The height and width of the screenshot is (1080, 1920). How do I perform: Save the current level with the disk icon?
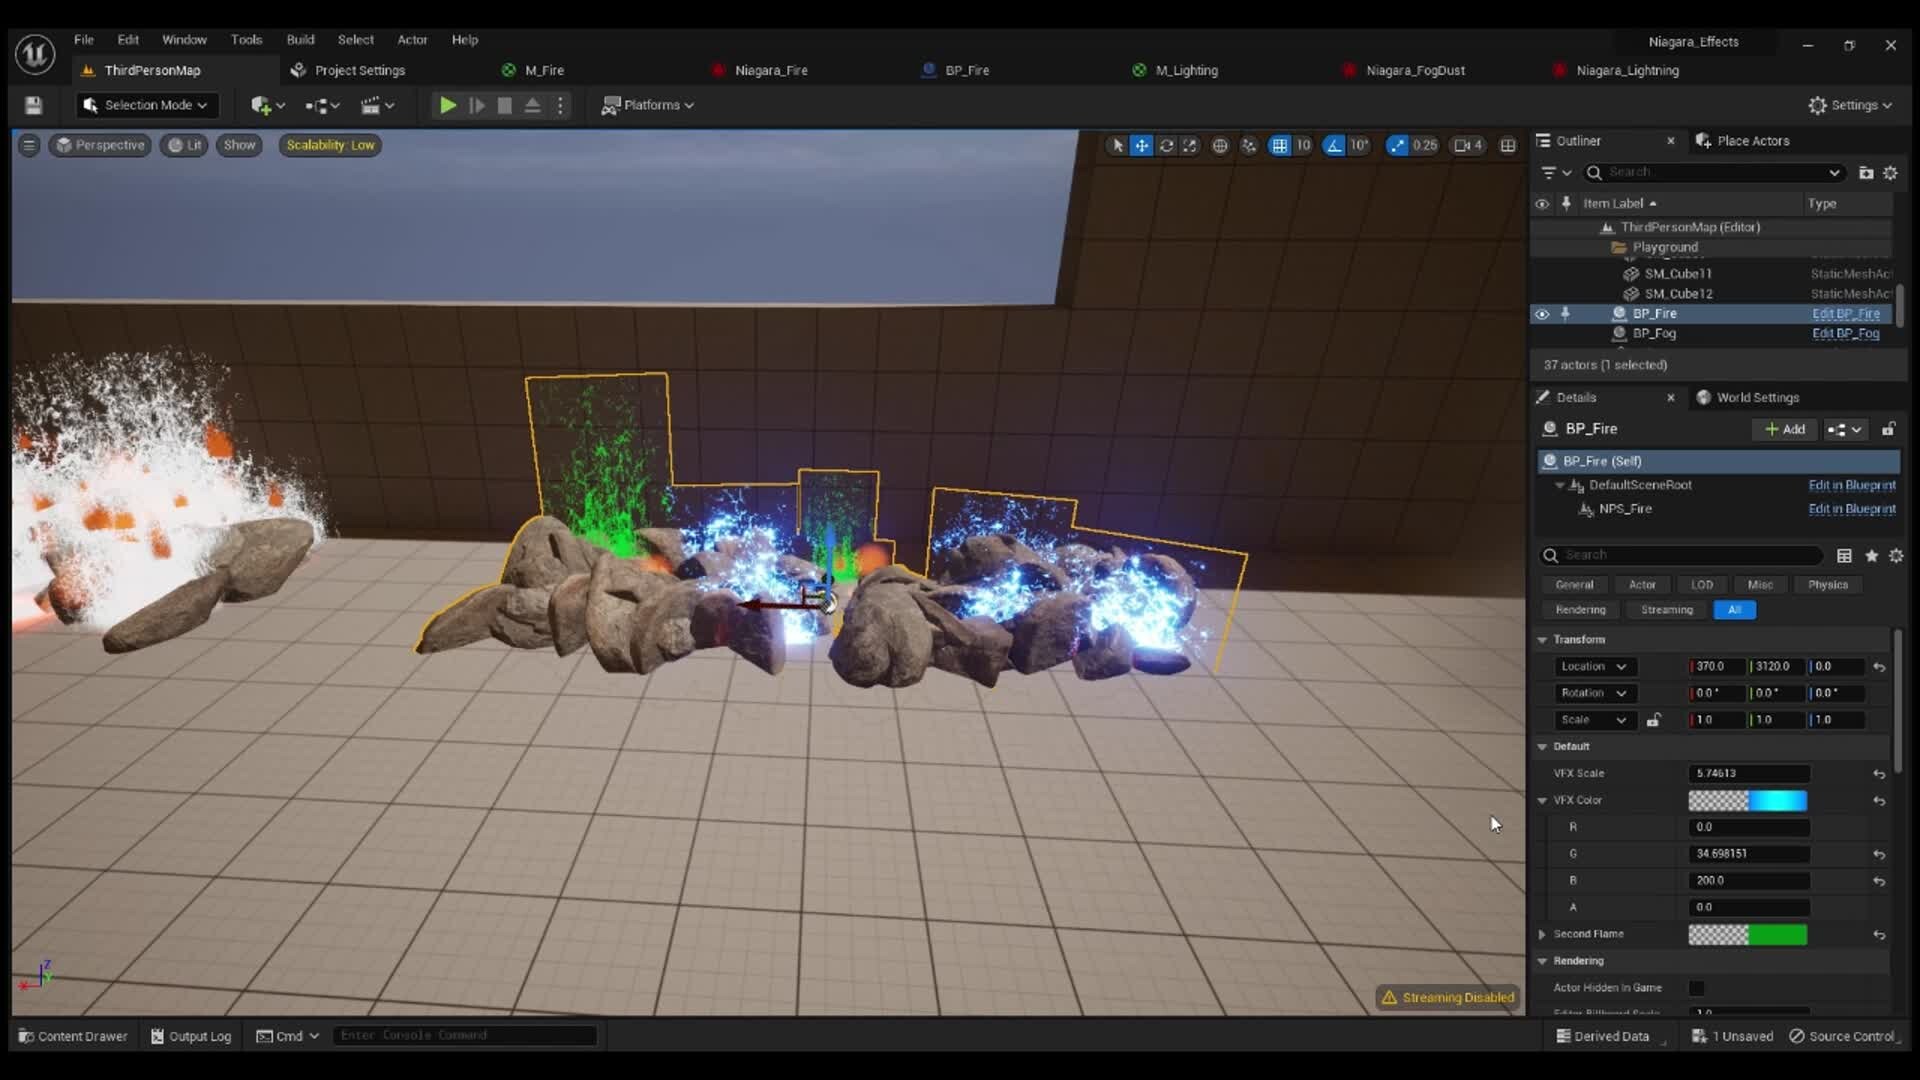[33, 105]
